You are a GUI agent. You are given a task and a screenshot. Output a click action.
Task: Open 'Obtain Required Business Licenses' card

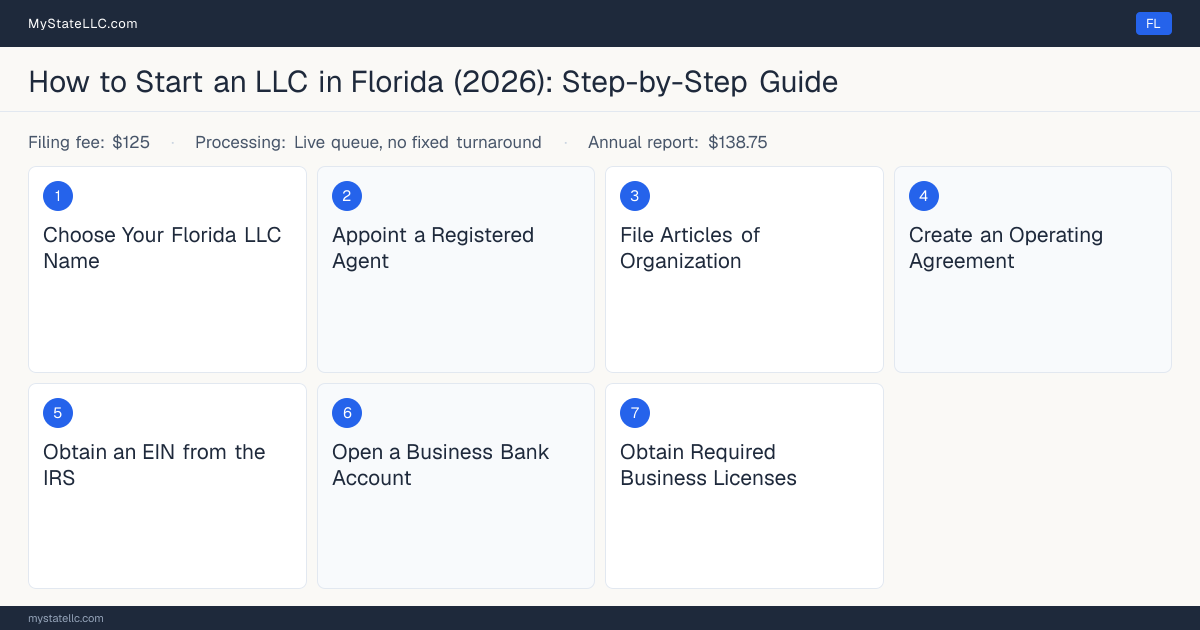coord(744,486)
